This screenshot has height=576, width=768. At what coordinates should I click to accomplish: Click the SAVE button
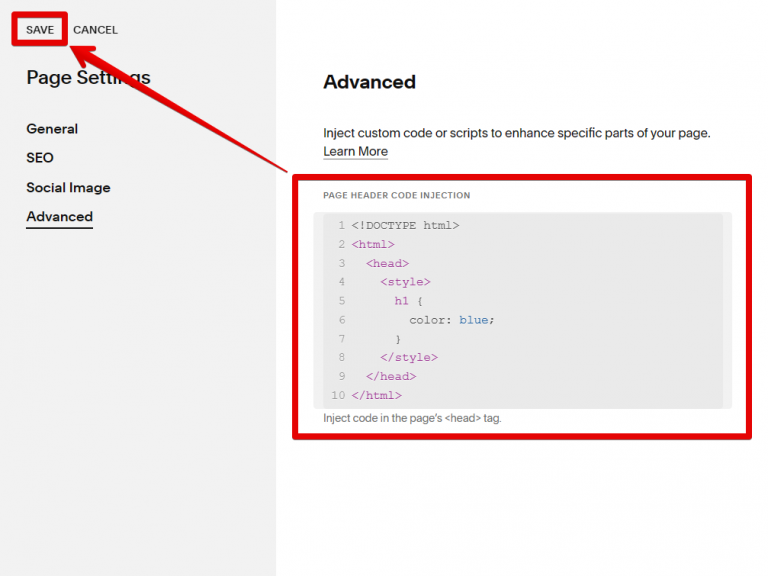[x=40, y=30]
